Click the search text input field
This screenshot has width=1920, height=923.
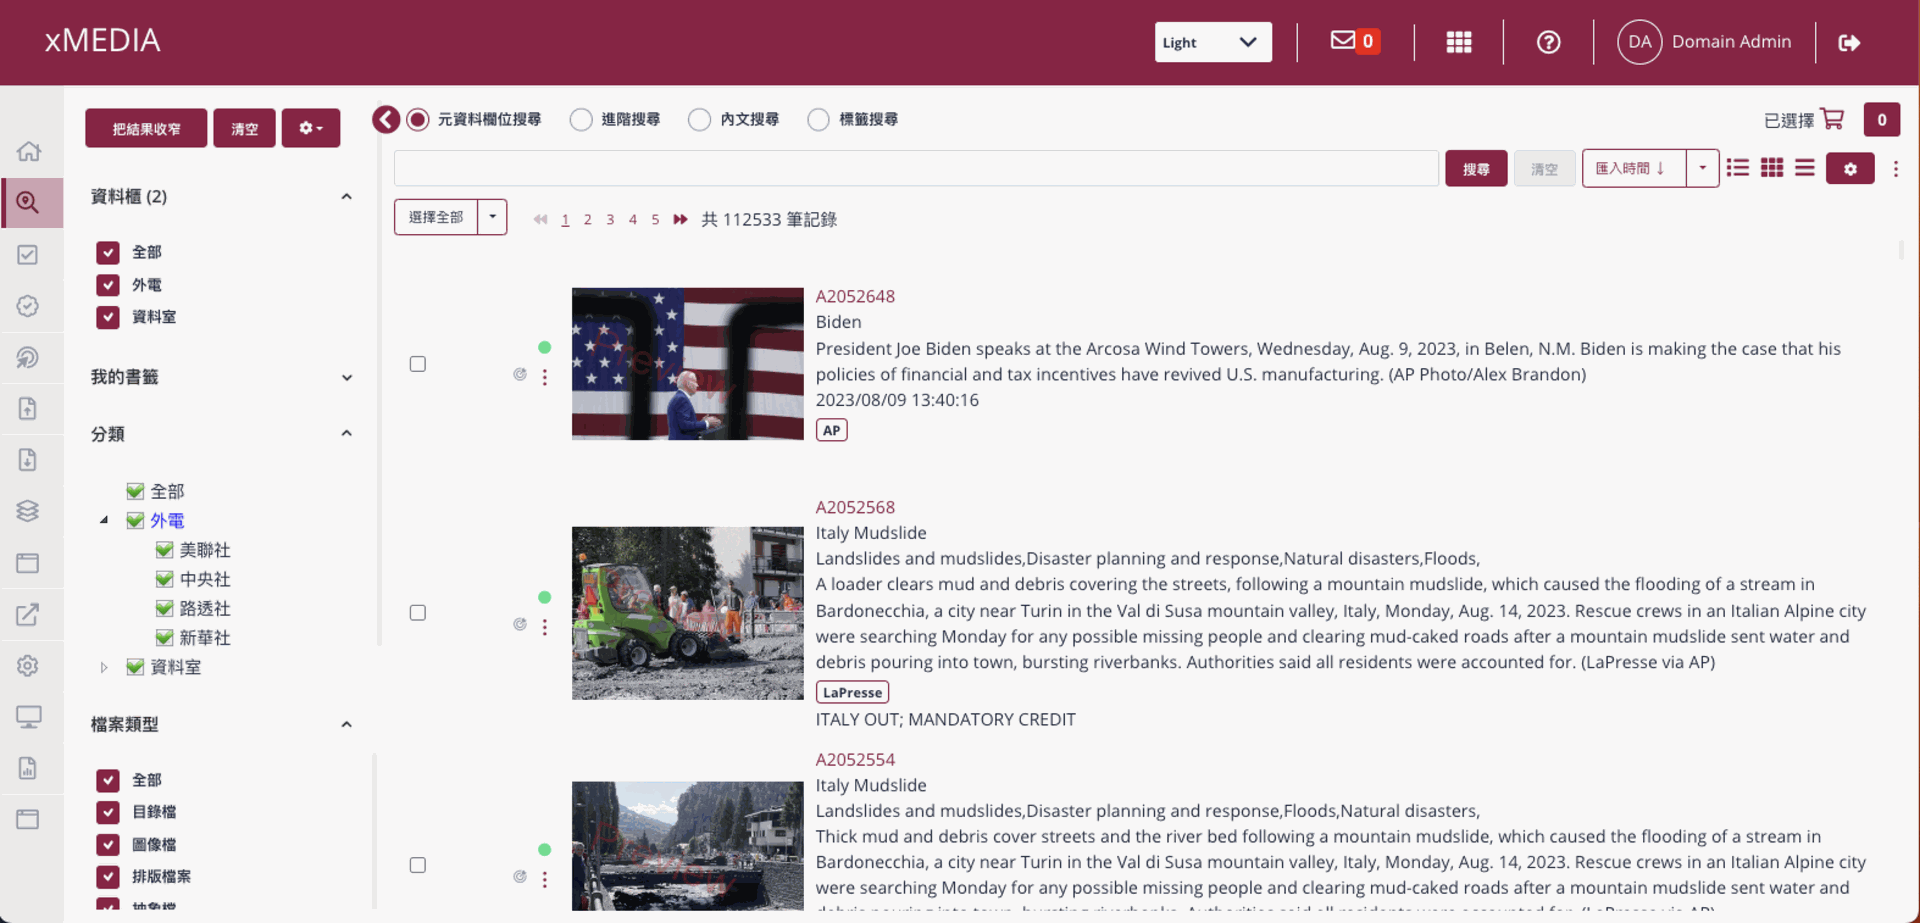coord(915,169)
